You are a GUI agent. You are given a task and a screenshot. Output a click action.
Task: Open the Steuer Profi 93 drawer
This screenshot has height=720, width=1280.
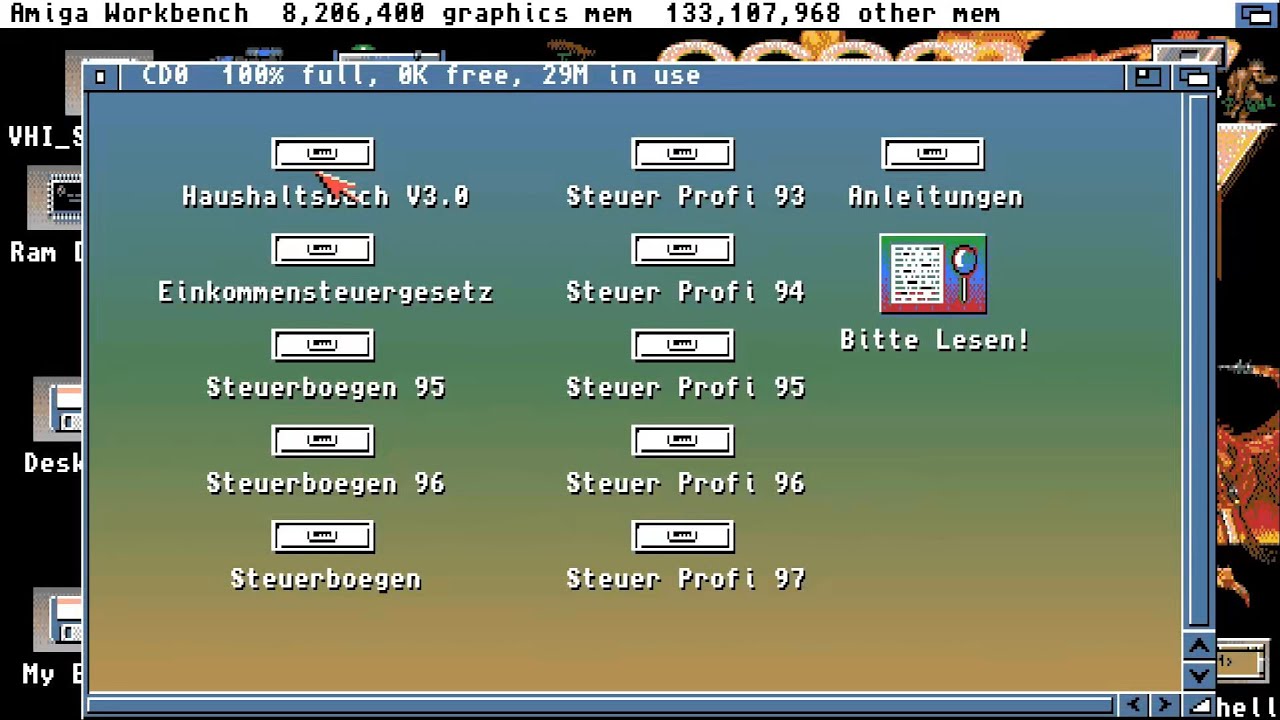click(x=682, y=153)
